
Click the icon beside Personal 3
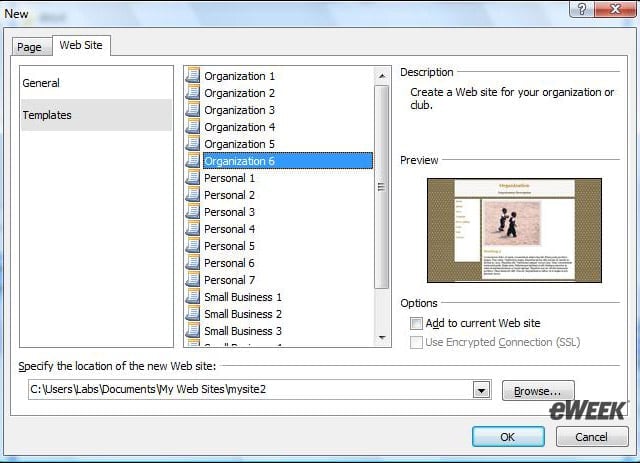tap(193, 211)
